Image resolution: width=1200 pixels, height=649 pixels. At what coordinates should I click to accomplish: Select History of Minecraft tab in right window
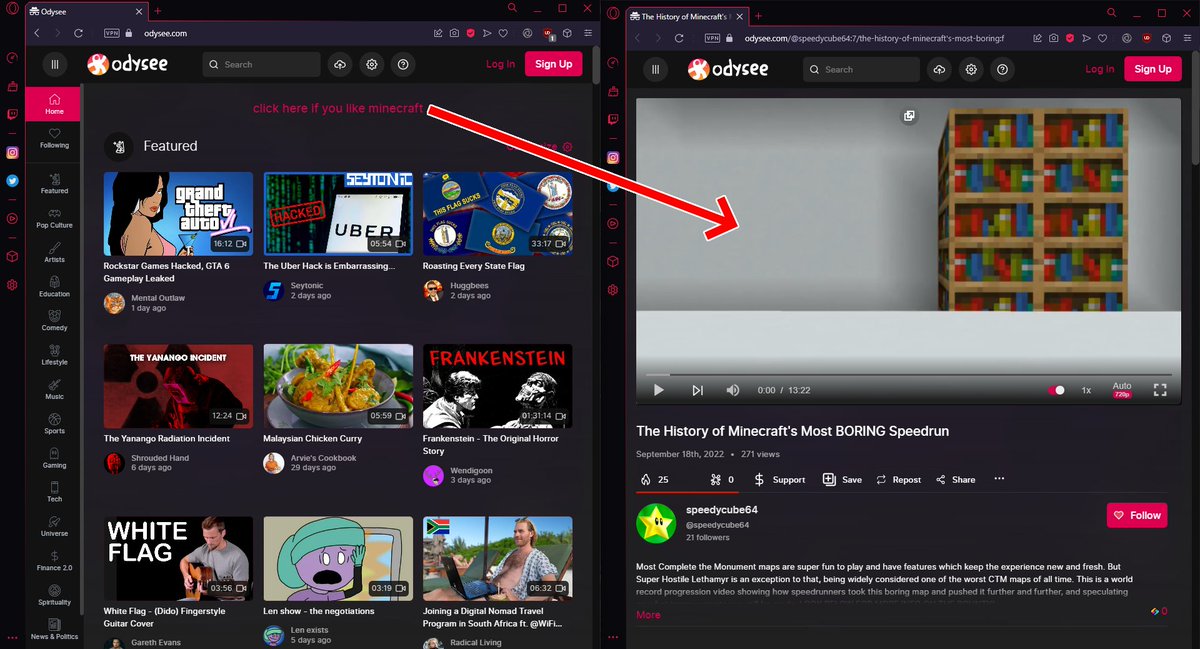click(687, 16)
